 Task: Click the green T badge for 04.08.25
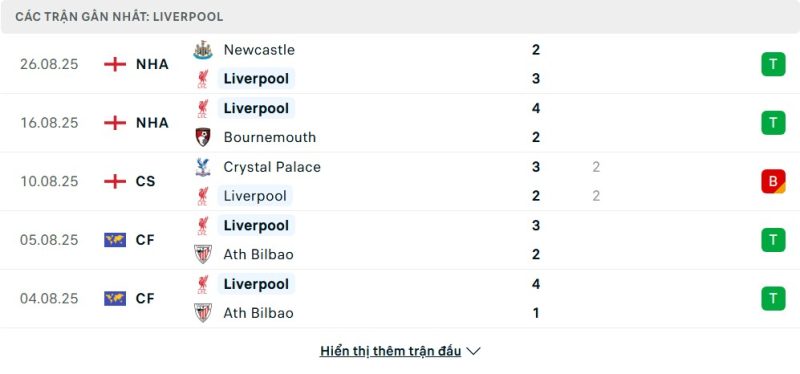click(x=773, y=298)
